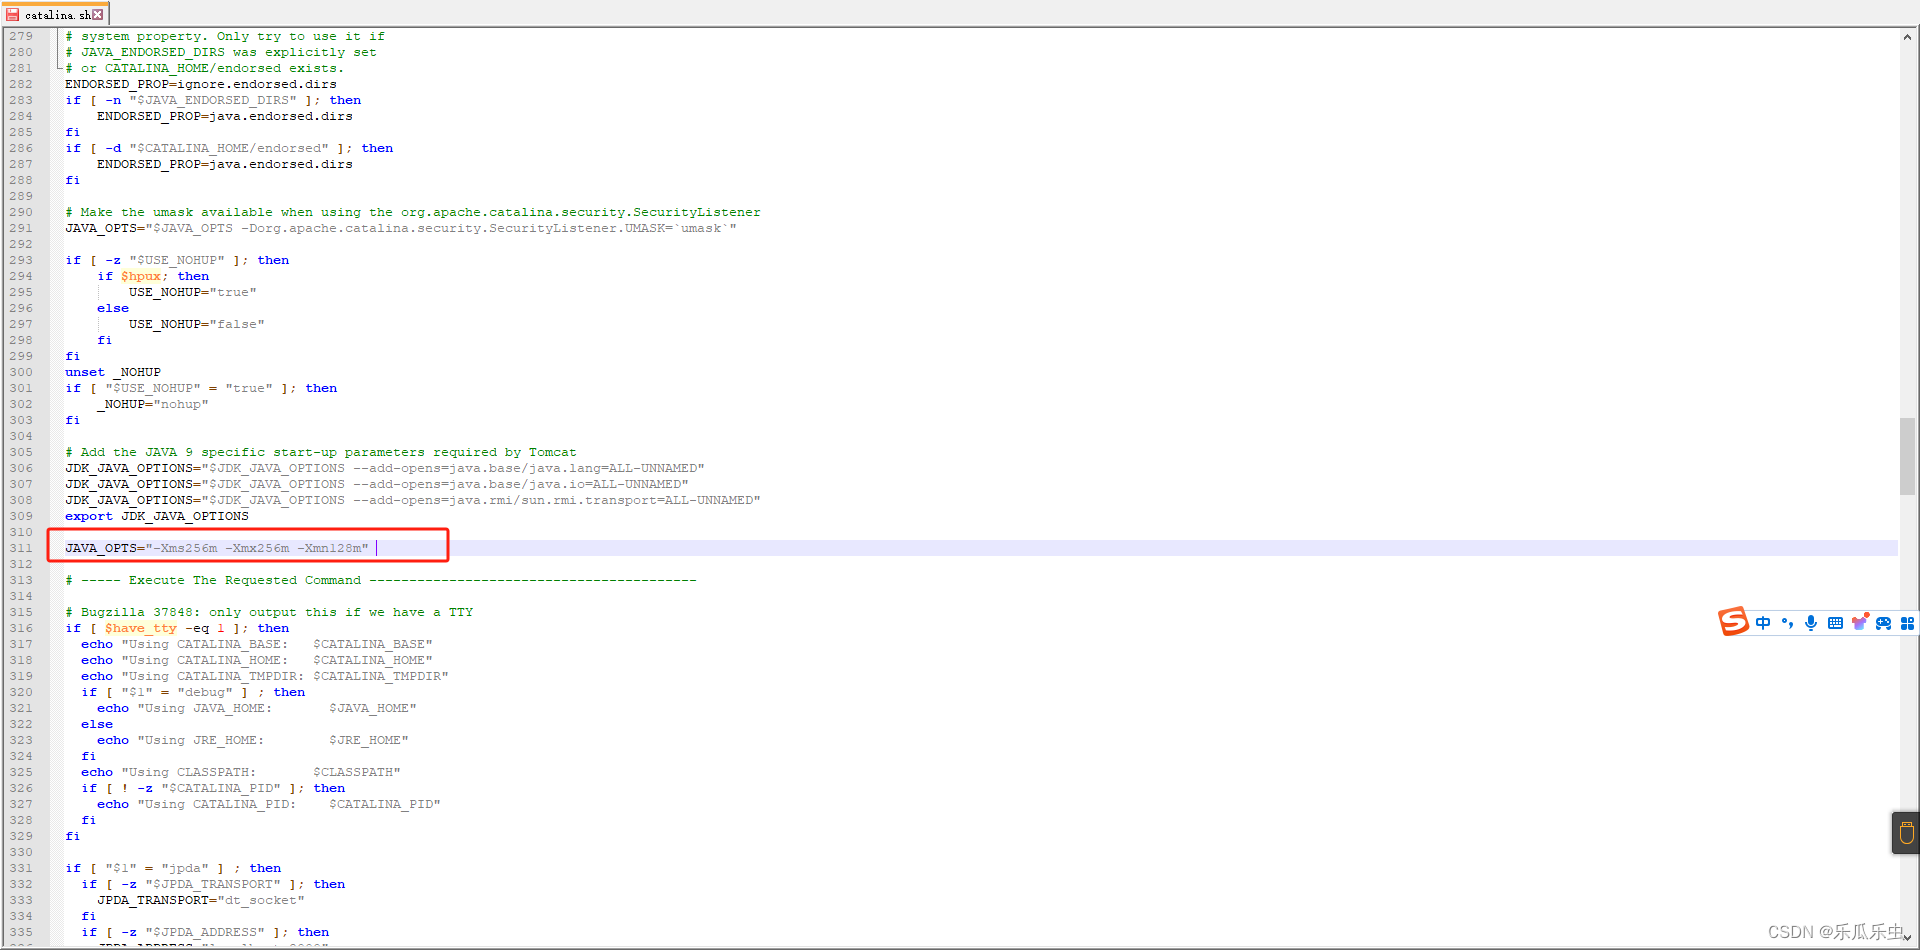Click the JDK_JAVA_OPTIONS sun.rmi.transport line
Viewport: 1920px width, 950px height.
click(413, 500)
